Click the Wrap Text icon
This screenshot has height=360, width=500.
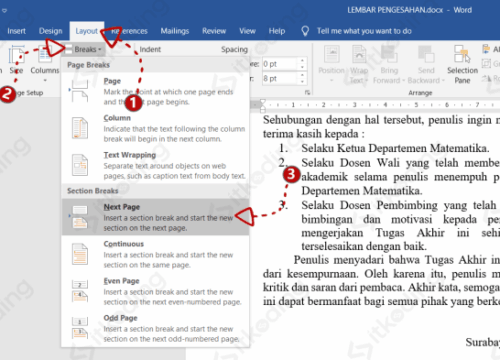[x=359, y=54]
